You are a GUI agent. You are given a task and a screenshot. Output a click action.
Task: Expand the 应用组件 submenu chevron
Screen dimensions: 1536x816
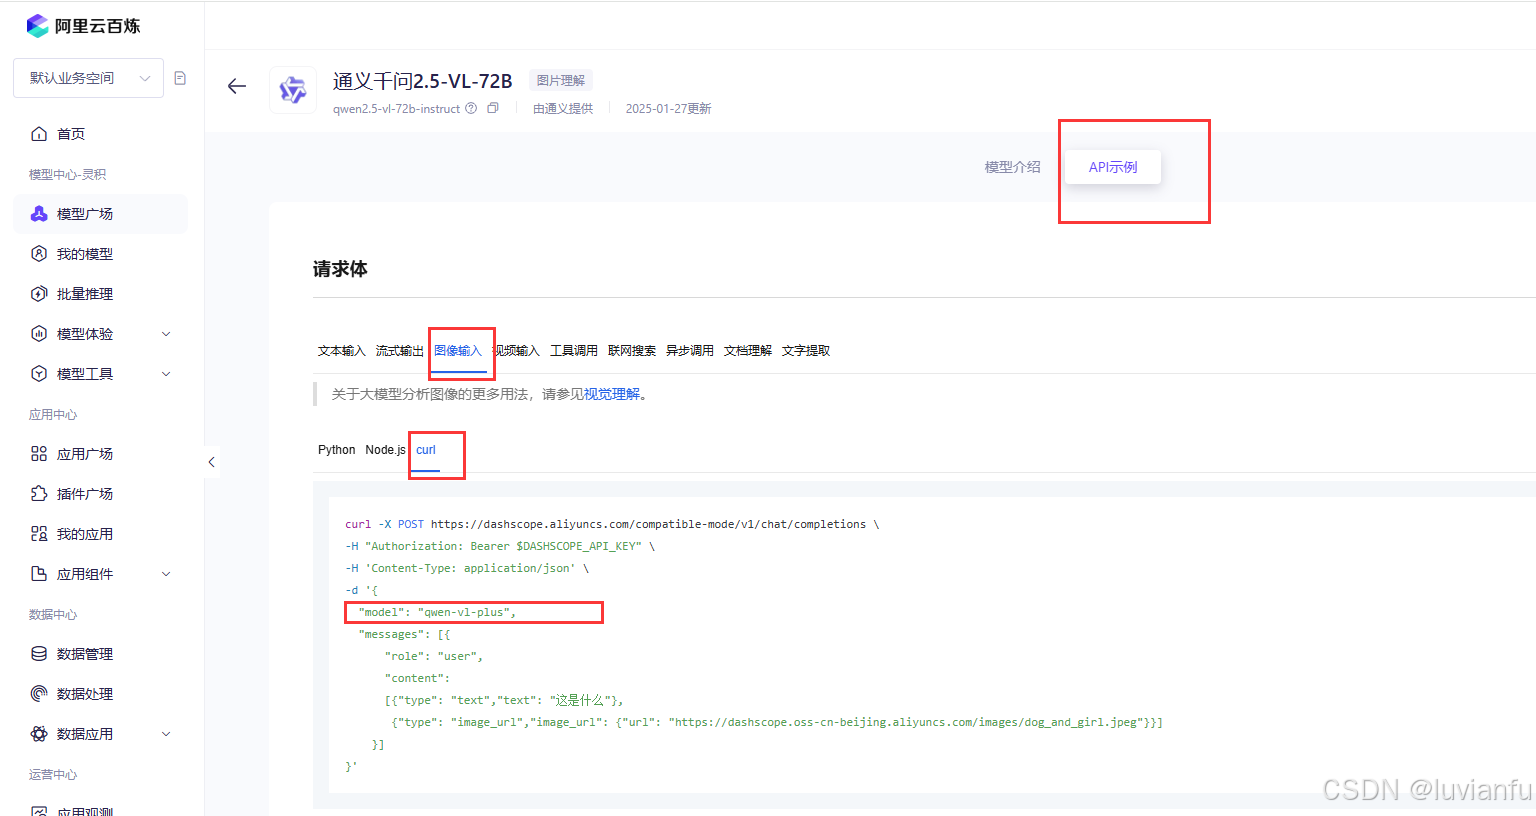click(x=166, y=574)
